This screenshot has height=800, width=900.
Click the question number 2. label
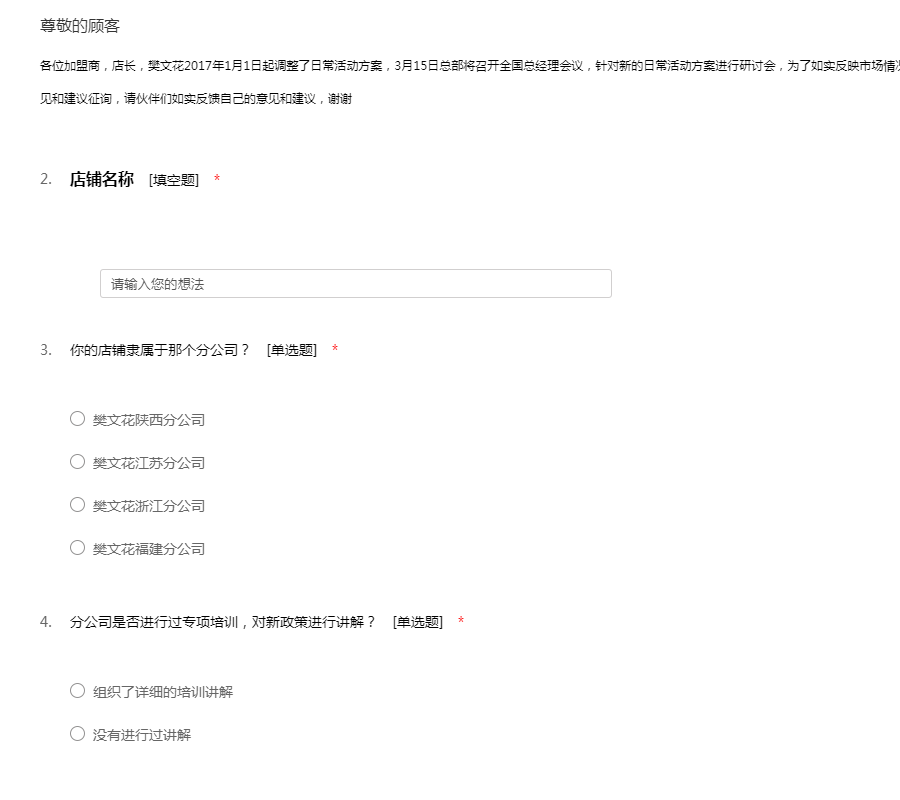(46, 180)
